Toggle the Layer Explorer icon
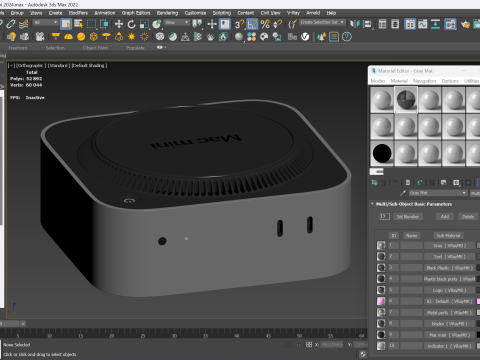480x360 pixels. (x=395, y=24)
